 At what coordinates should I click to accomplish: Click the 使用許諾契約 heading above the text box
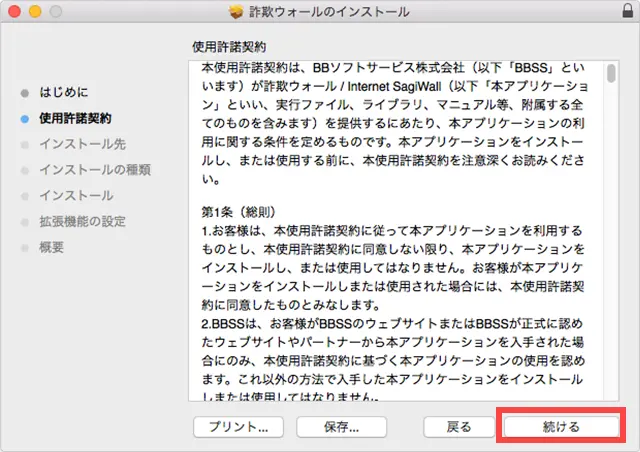point(229,47)
